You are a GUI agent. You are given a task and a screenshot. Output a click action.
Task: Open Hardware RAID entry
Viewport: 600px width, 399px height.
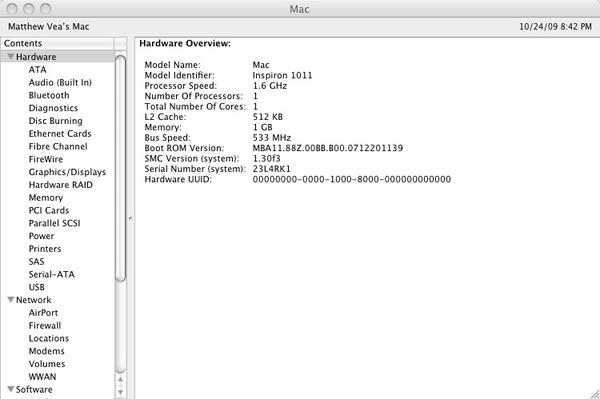tap(60, 185)
